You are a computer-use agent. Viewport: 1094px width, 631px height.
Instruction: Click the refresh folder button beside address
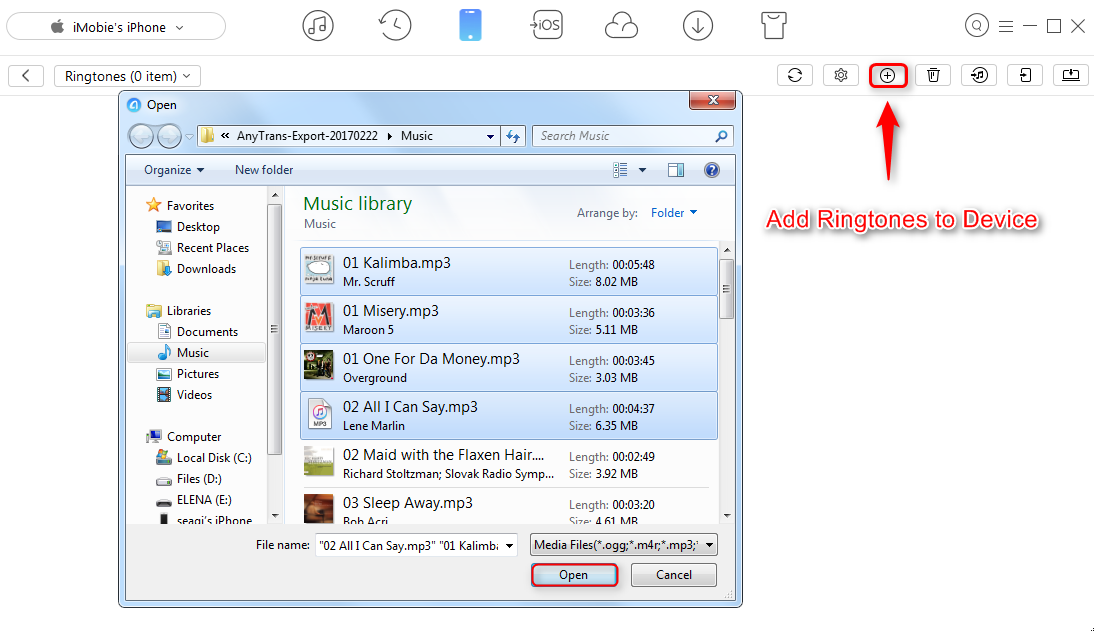click(513, 136)
